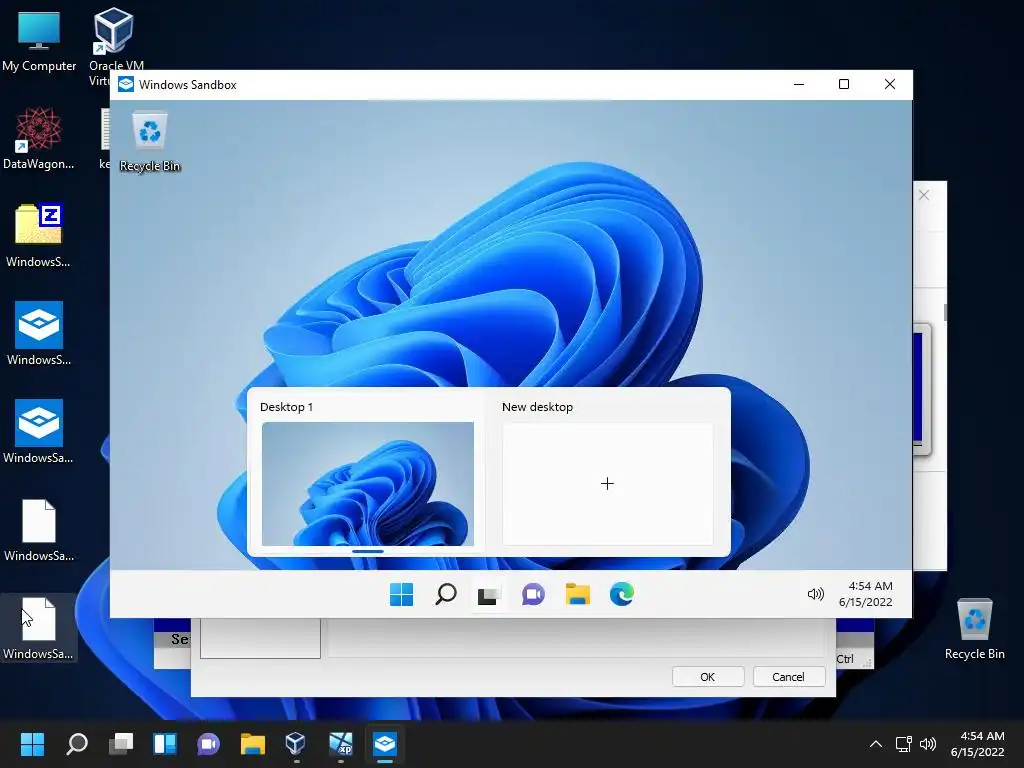Select the WindowsS... zip folder icon

click(x=39, y=236)
